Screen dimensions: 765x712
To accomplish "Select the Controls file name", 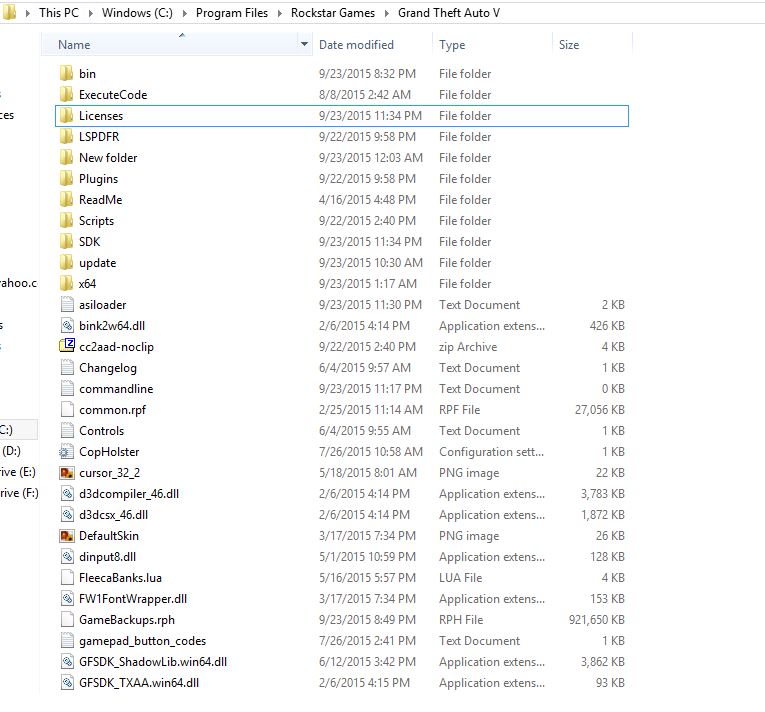I will coord(101,430).
